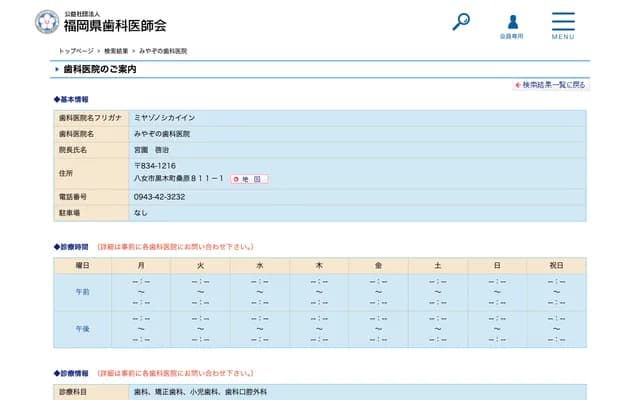Screen dimensions: 640x400
Task: Click the 福岡県歯科医師会 site title text
Action: point(115,25)
